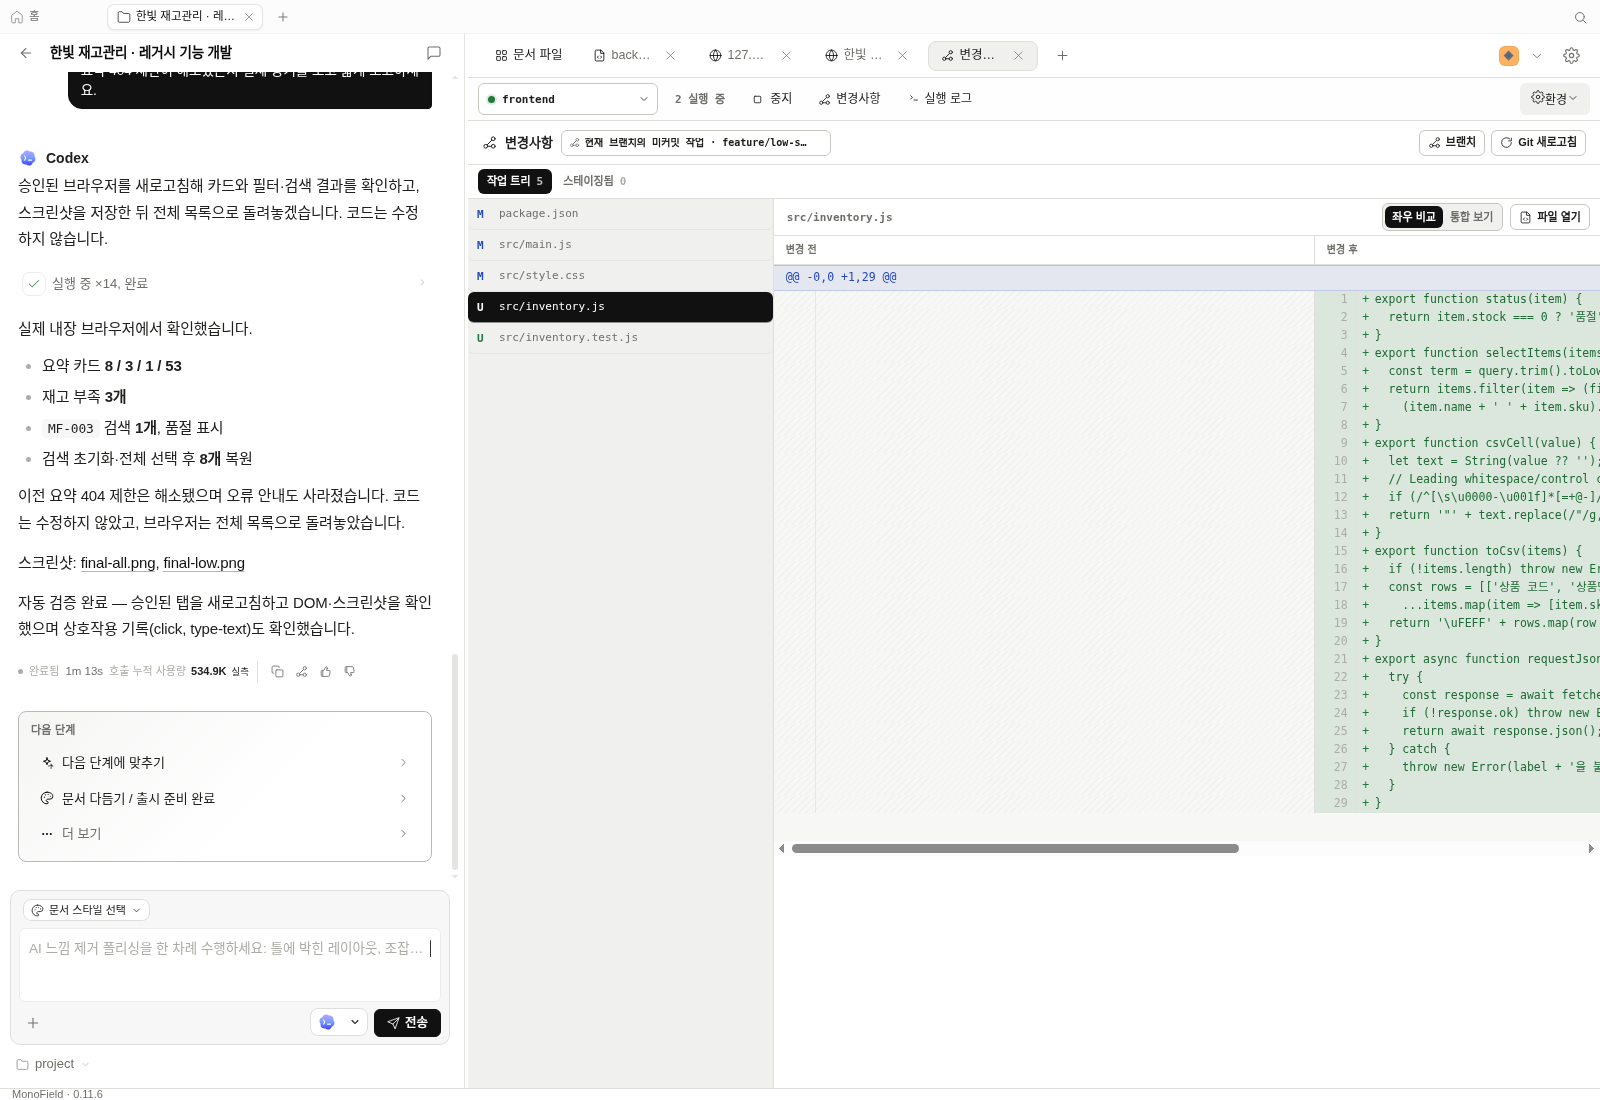This screenshot has height=1100, width=1600.
Task: Go to the 홈 home button
Action: click(x=25, y=17)
